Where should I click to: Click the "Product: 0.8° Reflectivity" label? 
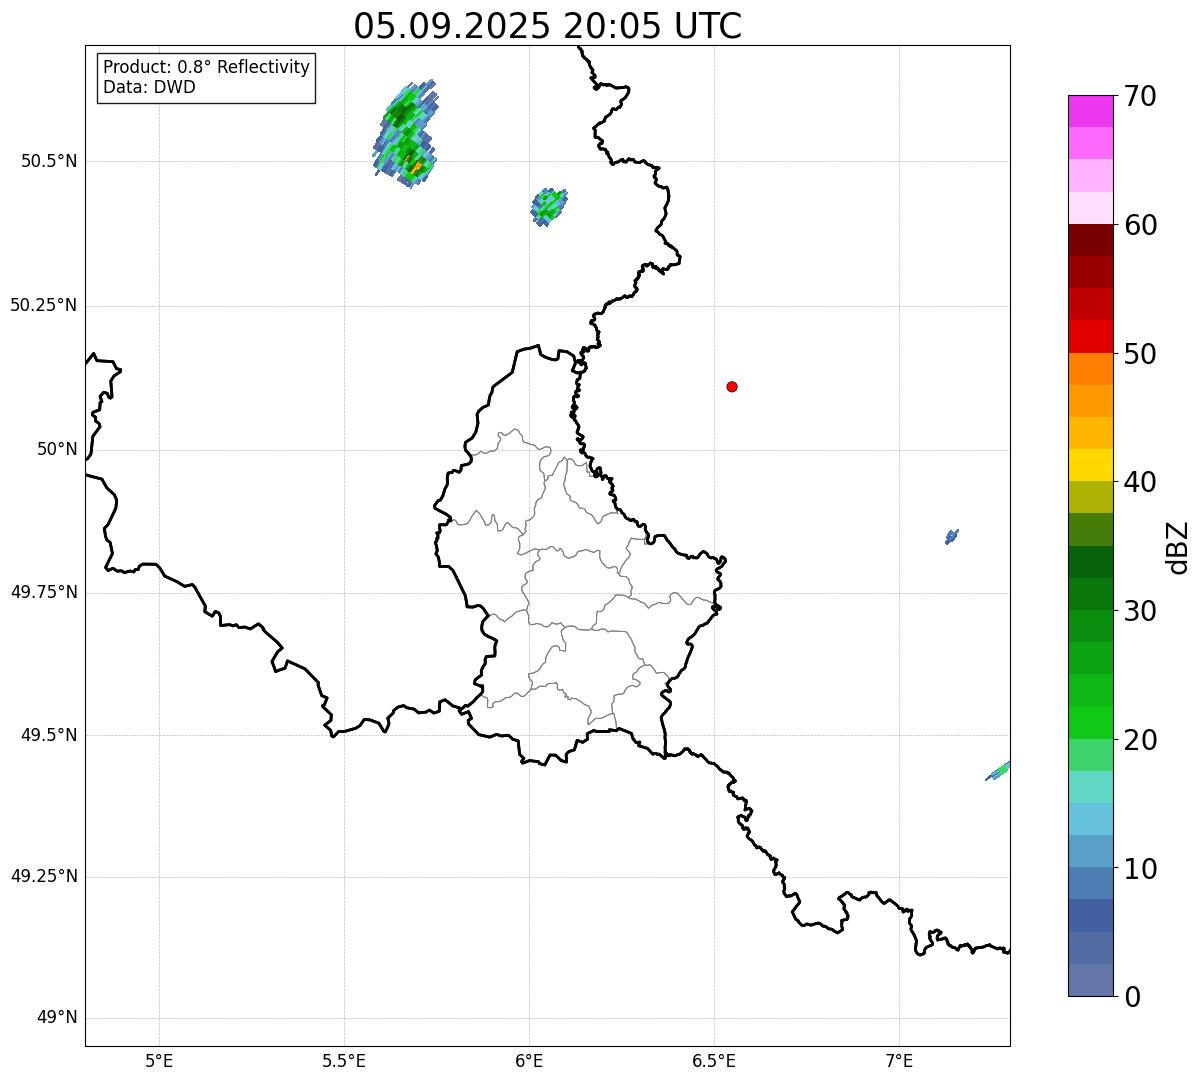coord(207,67)
